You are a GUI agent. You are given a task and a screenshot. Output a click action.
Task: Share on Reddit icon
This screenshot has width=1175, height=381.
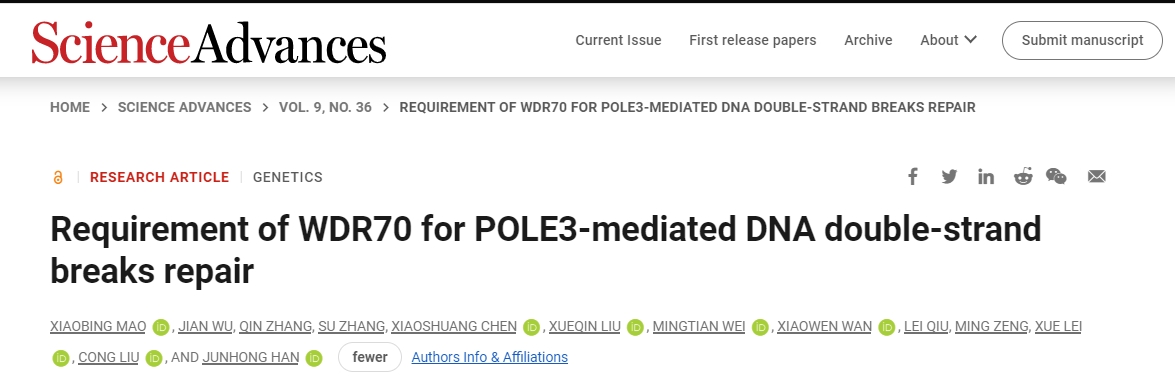pos(1023,177)
